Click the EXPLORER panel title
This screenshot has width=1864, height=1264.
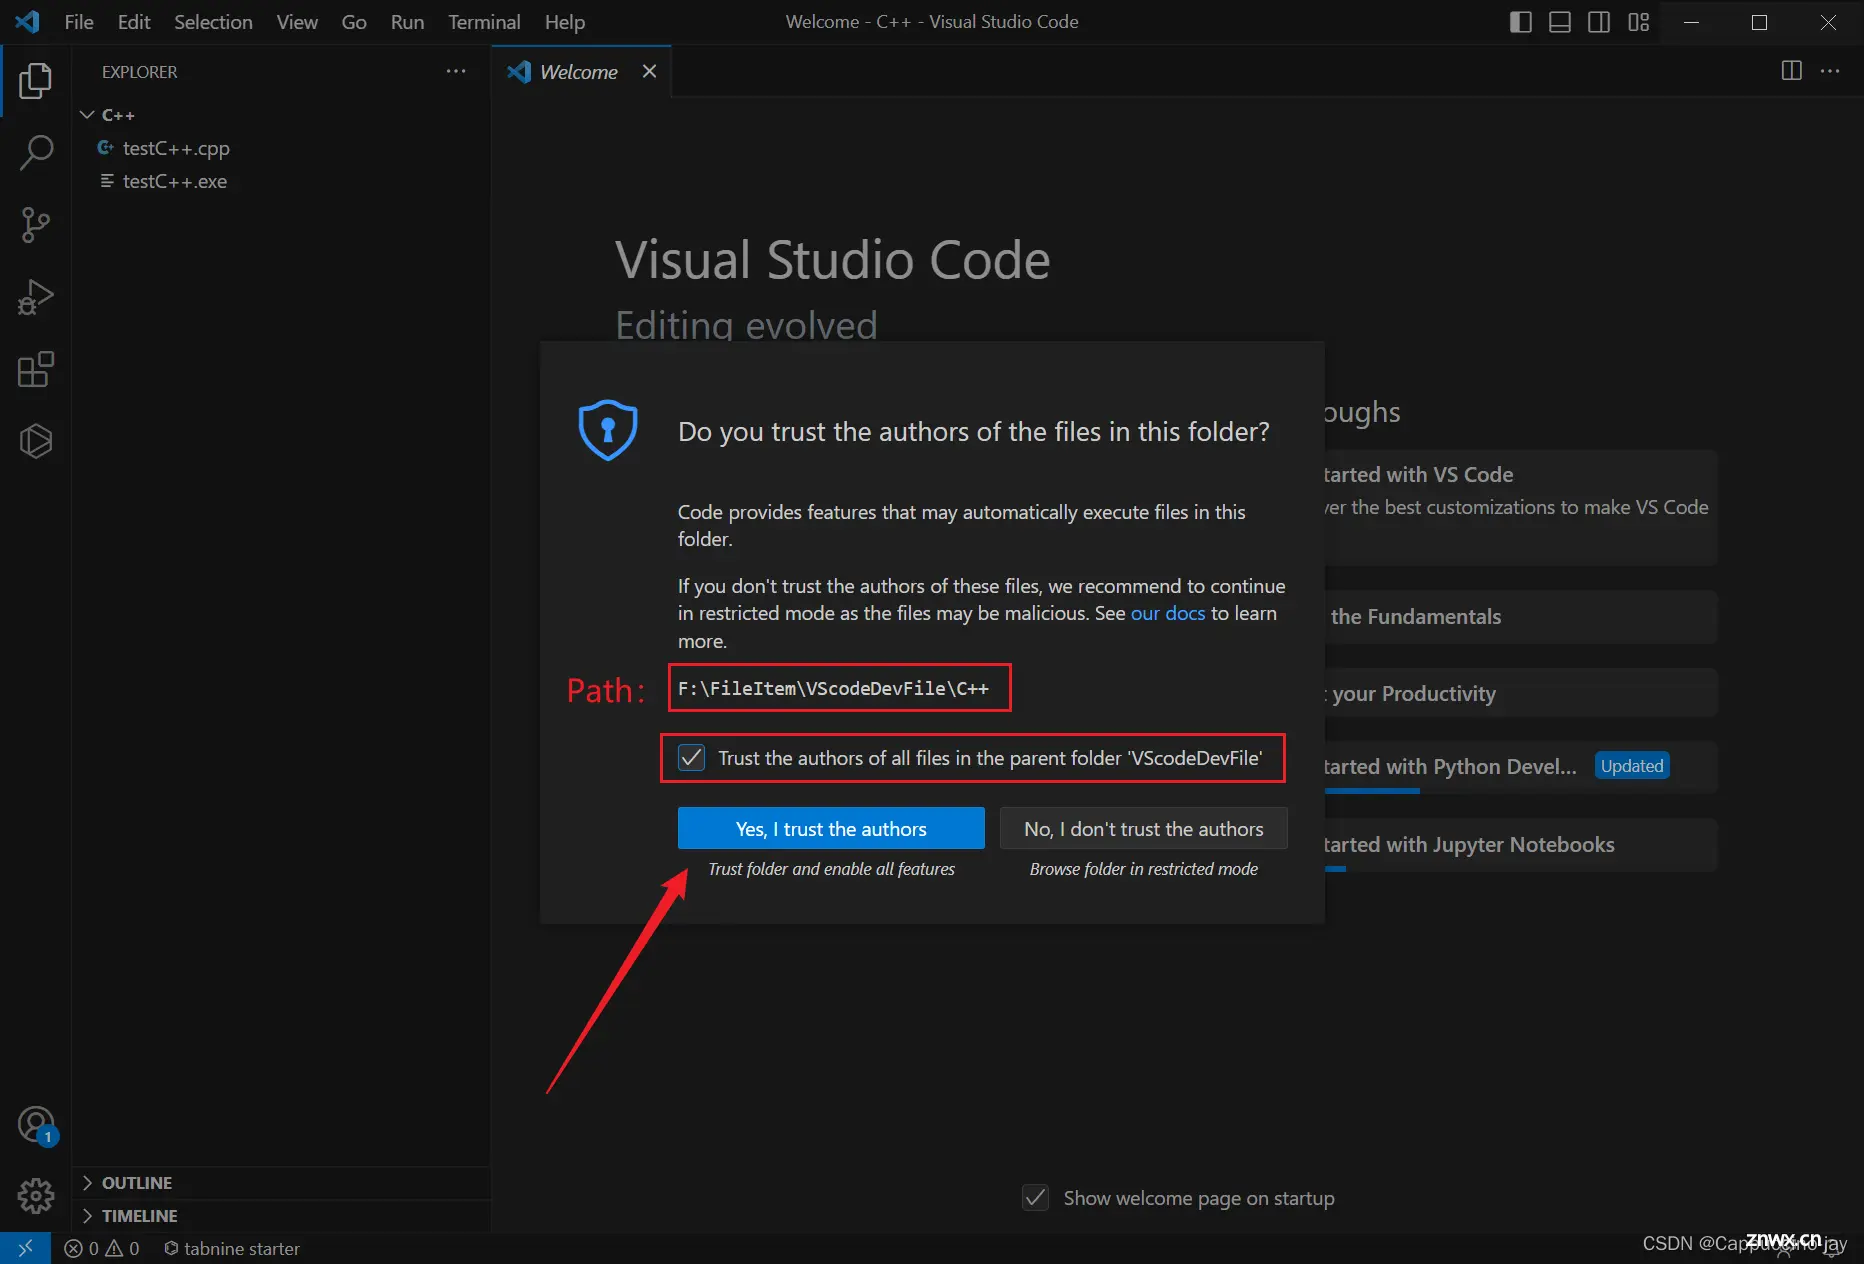click(139, 72)
